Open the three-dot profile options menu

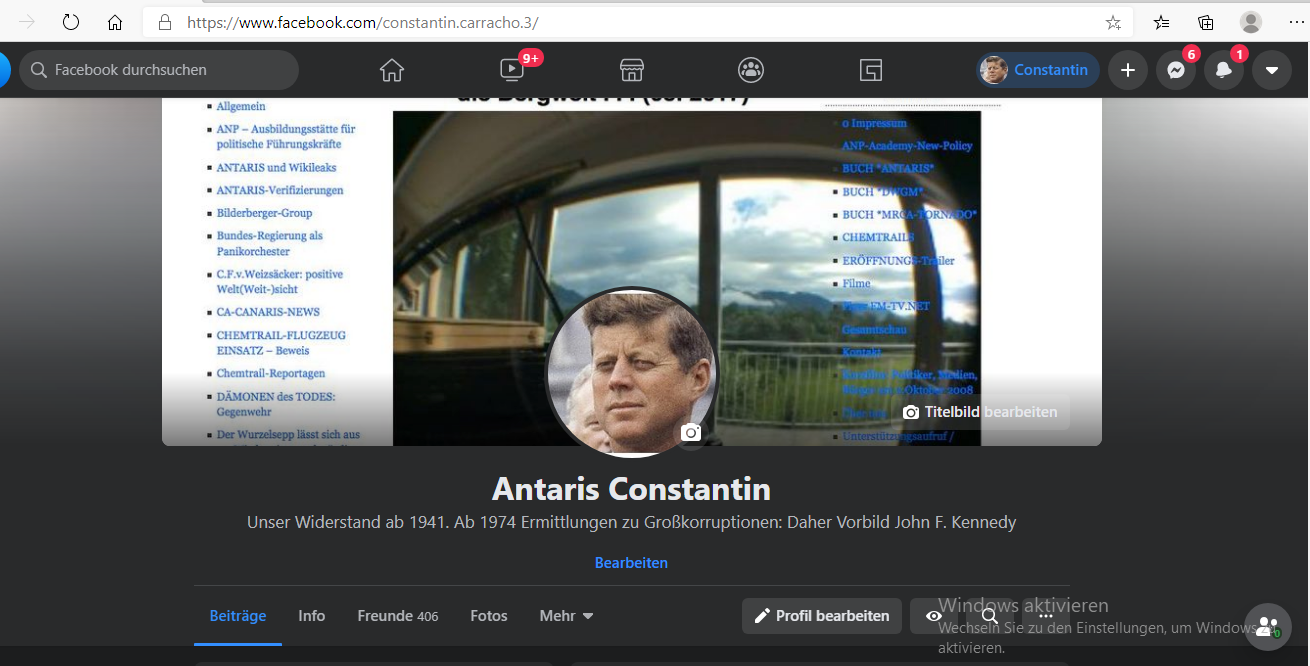tap(1046, 616)
